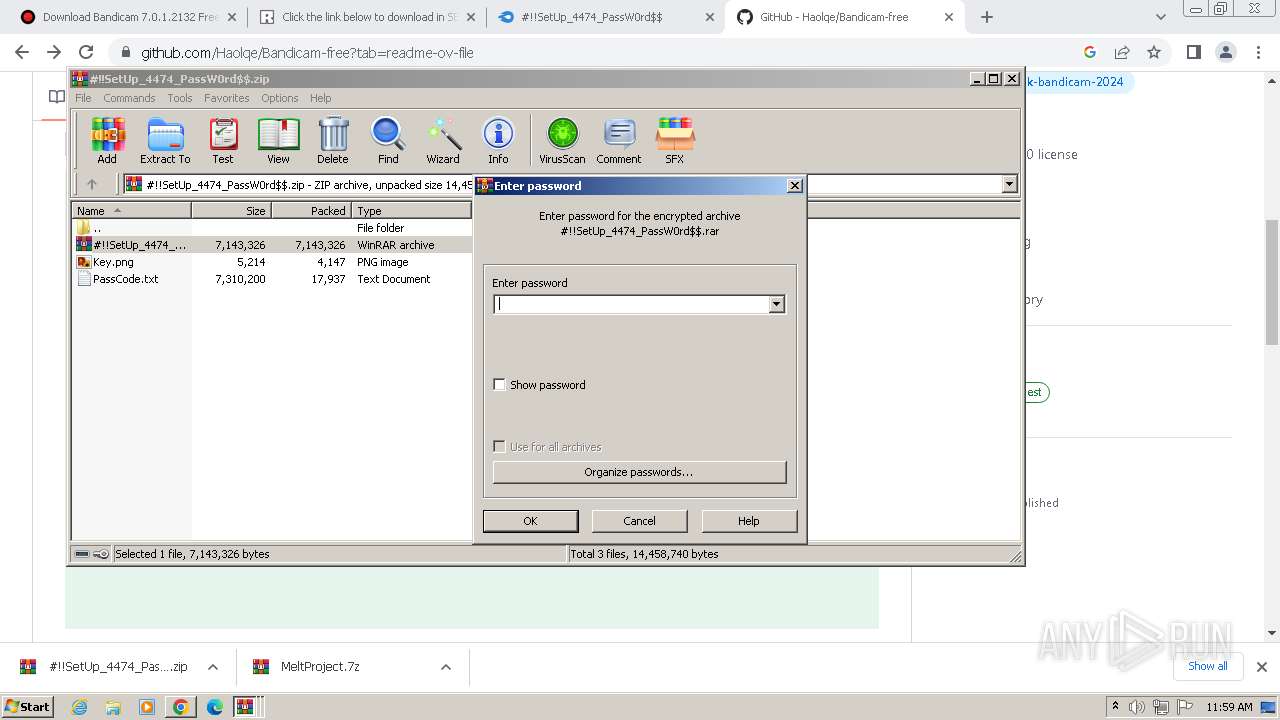Click the volume icon in system tray
This screenshot has height=720, width=1280.
coord(1137,707)
